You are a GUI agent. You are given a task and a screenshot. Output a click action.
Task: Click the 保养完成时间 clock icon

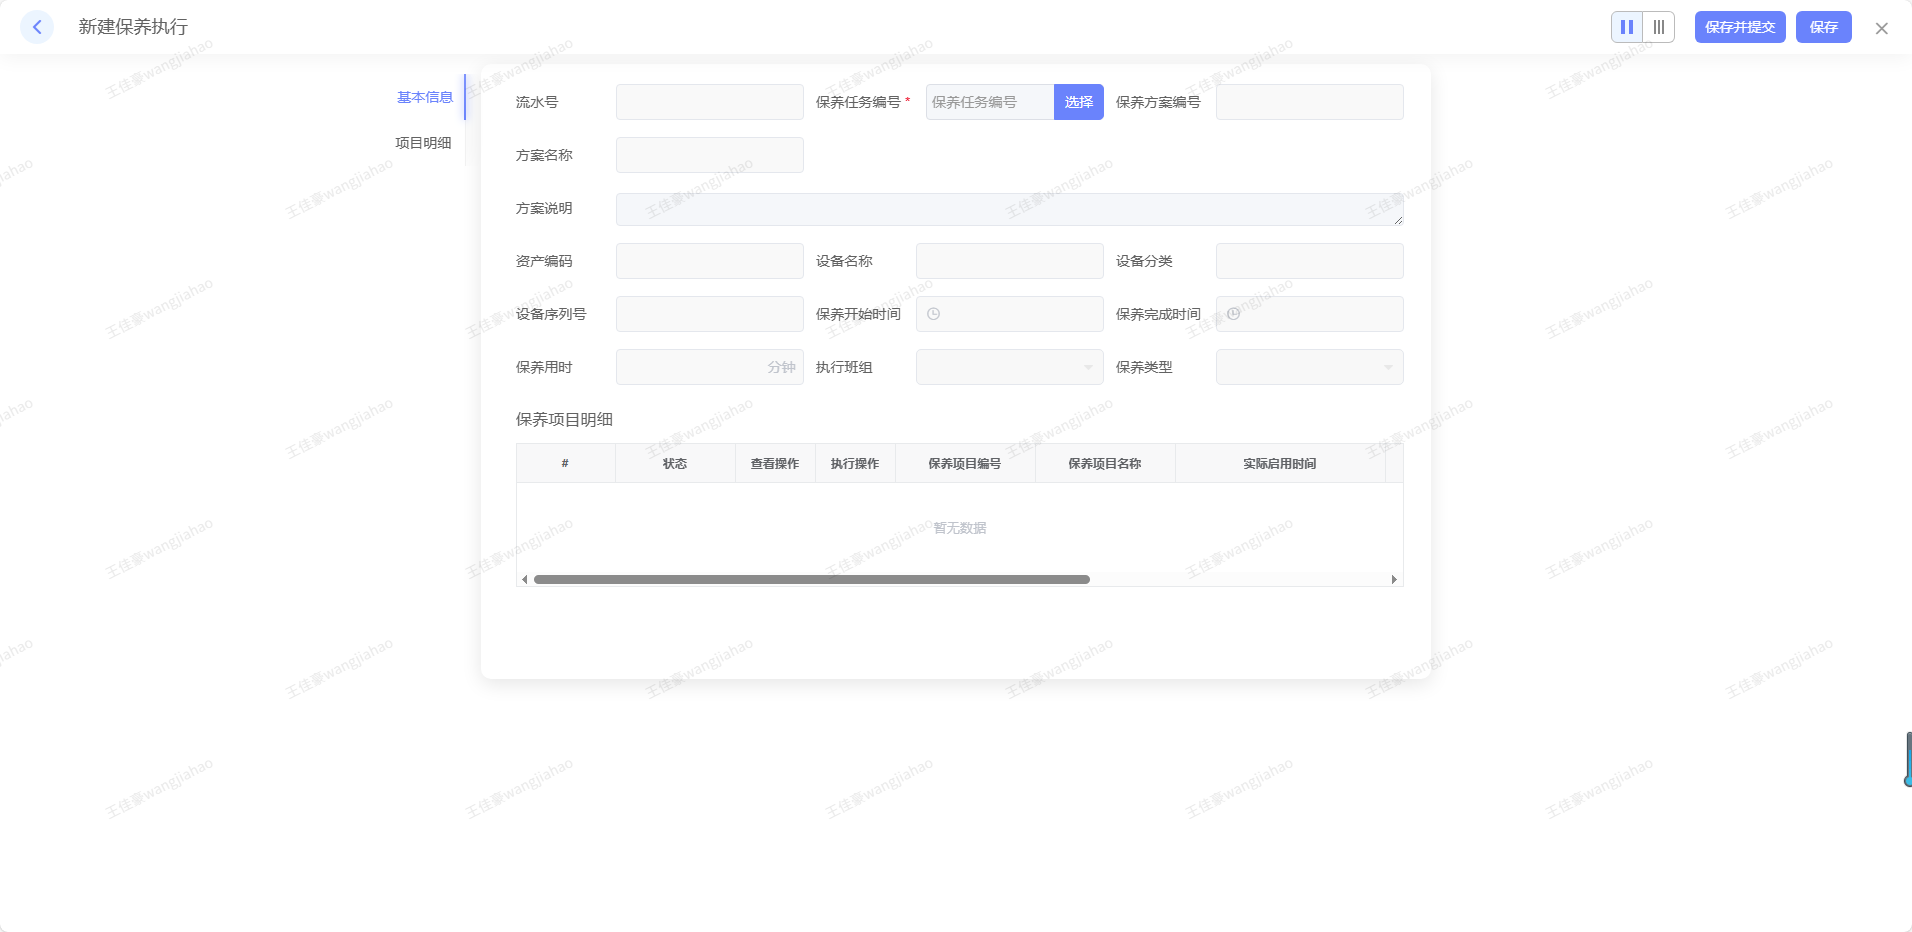coord(1233,314)
